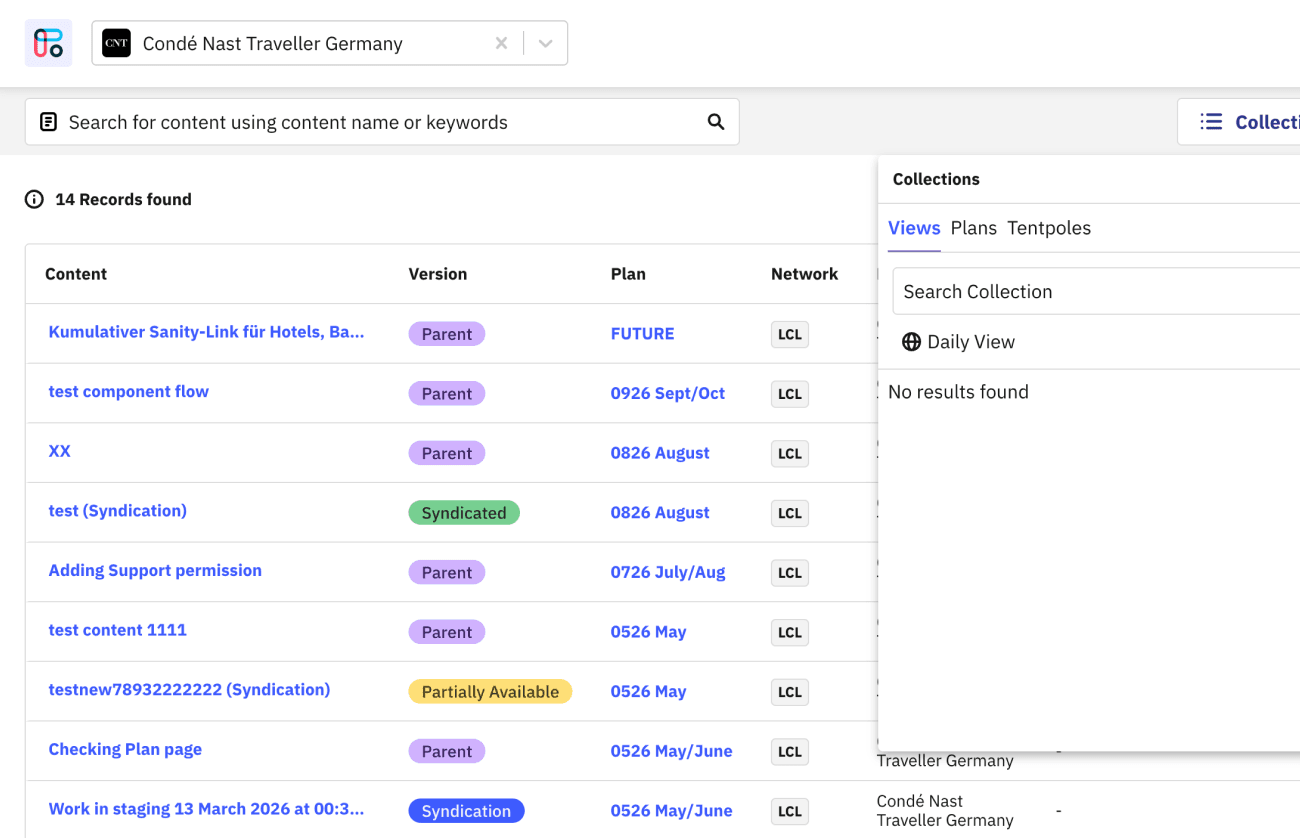Click LCL network tag in Kumulativer row
Image resolution: width=1300 pixels, height=838 pixels.
coord(790,335)
